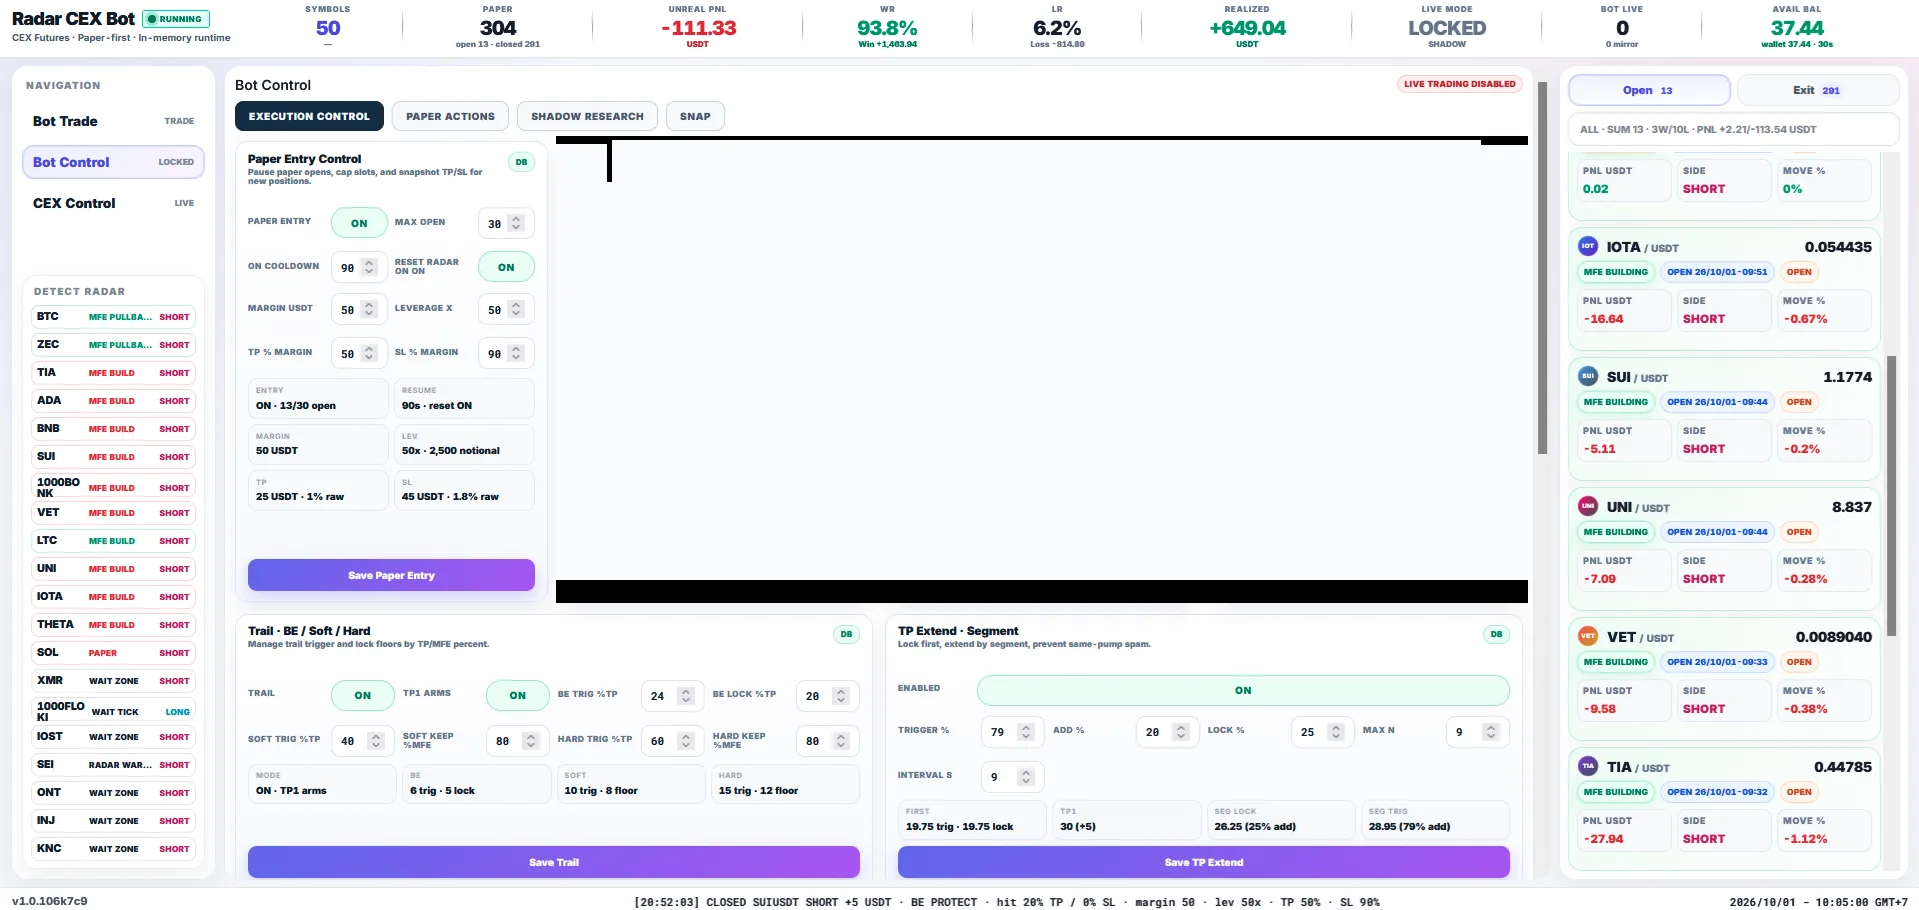This screenshot has width=1919, height=910.
Task: Click the DB badge in the Trail panel
Action: pyautogui.click(x=846, y=634)
